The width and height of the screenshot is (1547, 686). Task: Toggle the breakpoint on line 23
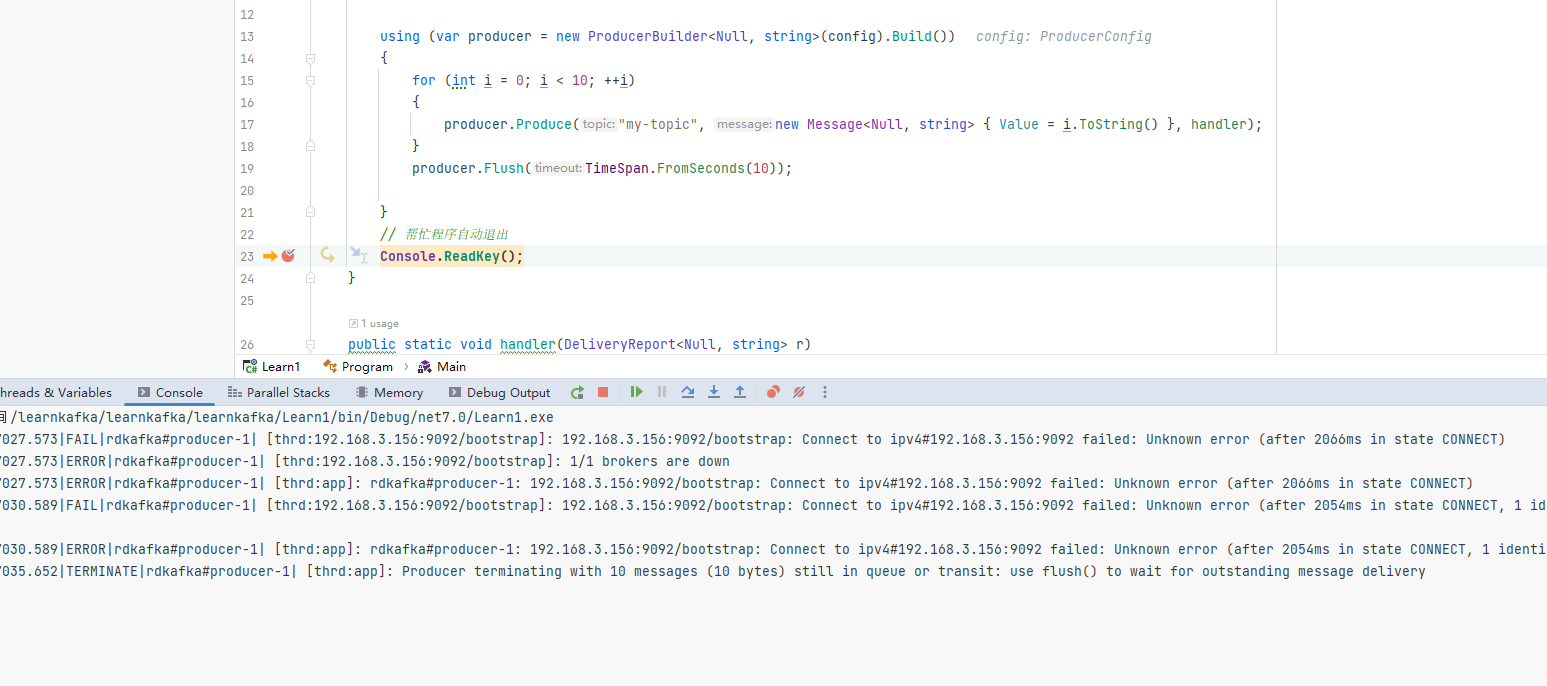point(288,256)
